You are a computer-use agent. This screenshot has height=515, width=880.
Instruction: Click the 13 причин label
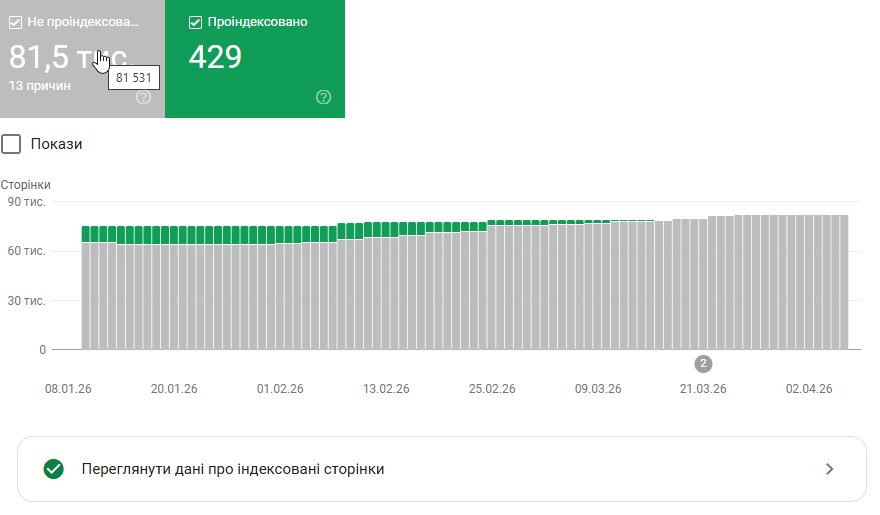40,86
